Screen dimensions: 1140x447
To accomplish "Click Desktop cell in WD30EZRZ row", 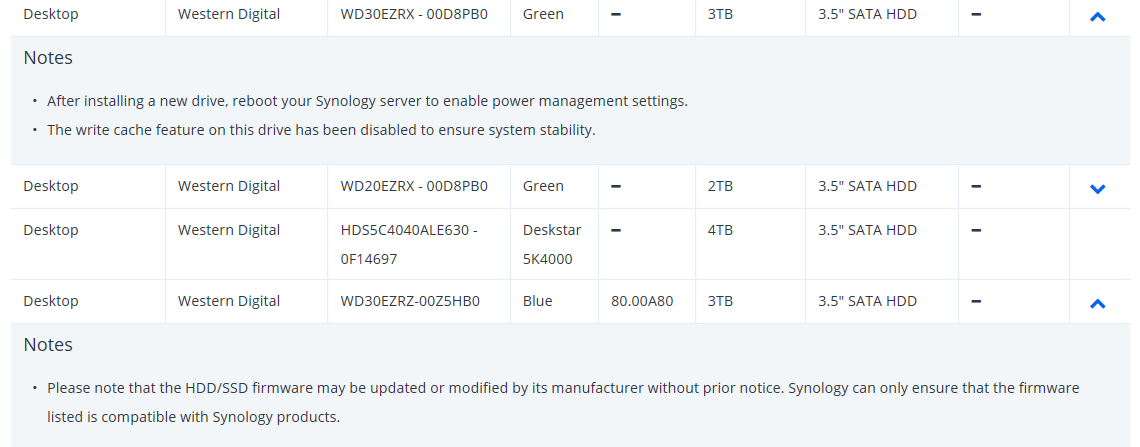I will [x=51, y=301].
